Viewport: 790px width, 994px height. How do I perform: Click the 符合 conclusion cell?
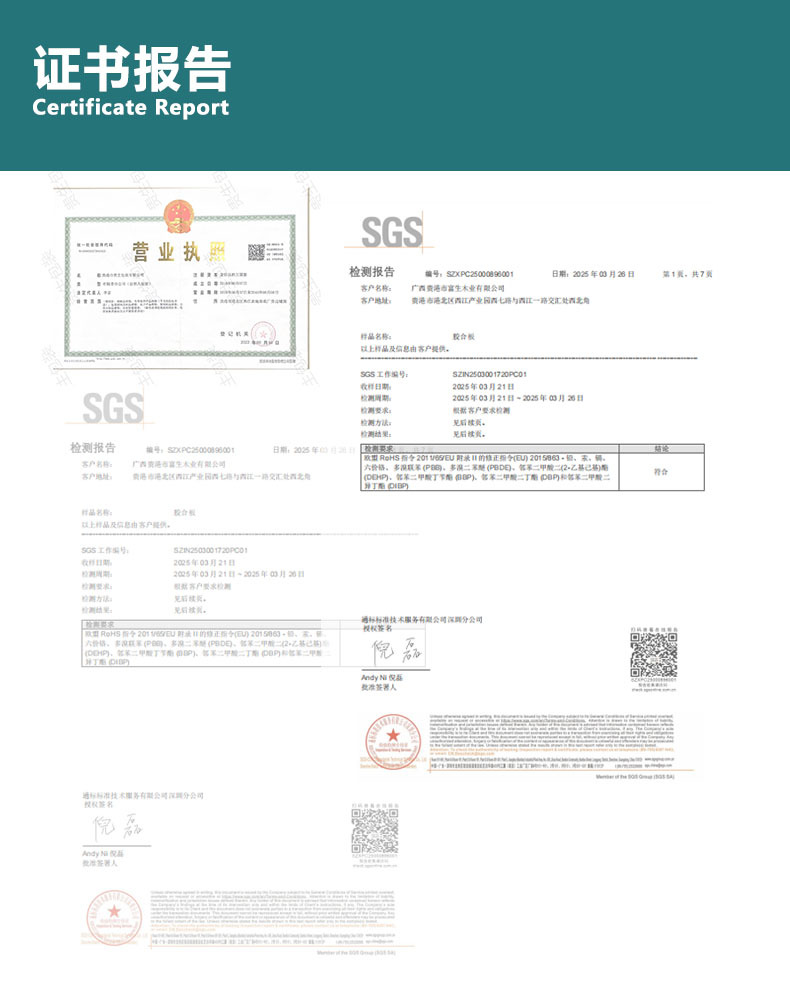pos(661,472)
